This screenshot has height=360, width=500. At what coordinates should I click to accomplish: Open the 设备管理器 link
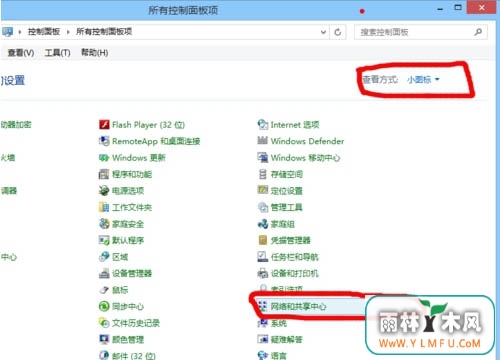132,273
